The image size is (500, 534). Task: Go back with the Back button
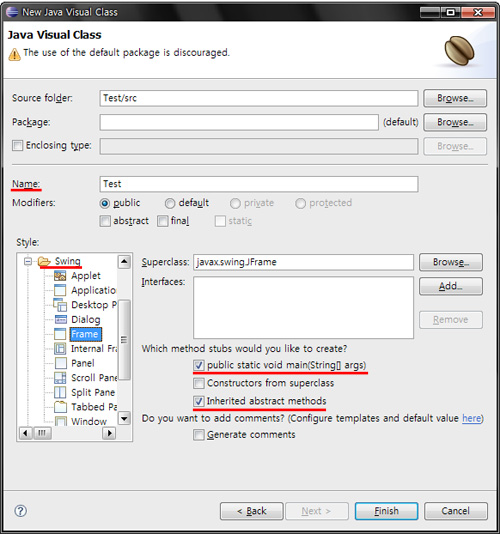pyautogui.click(x=251, y=511)
